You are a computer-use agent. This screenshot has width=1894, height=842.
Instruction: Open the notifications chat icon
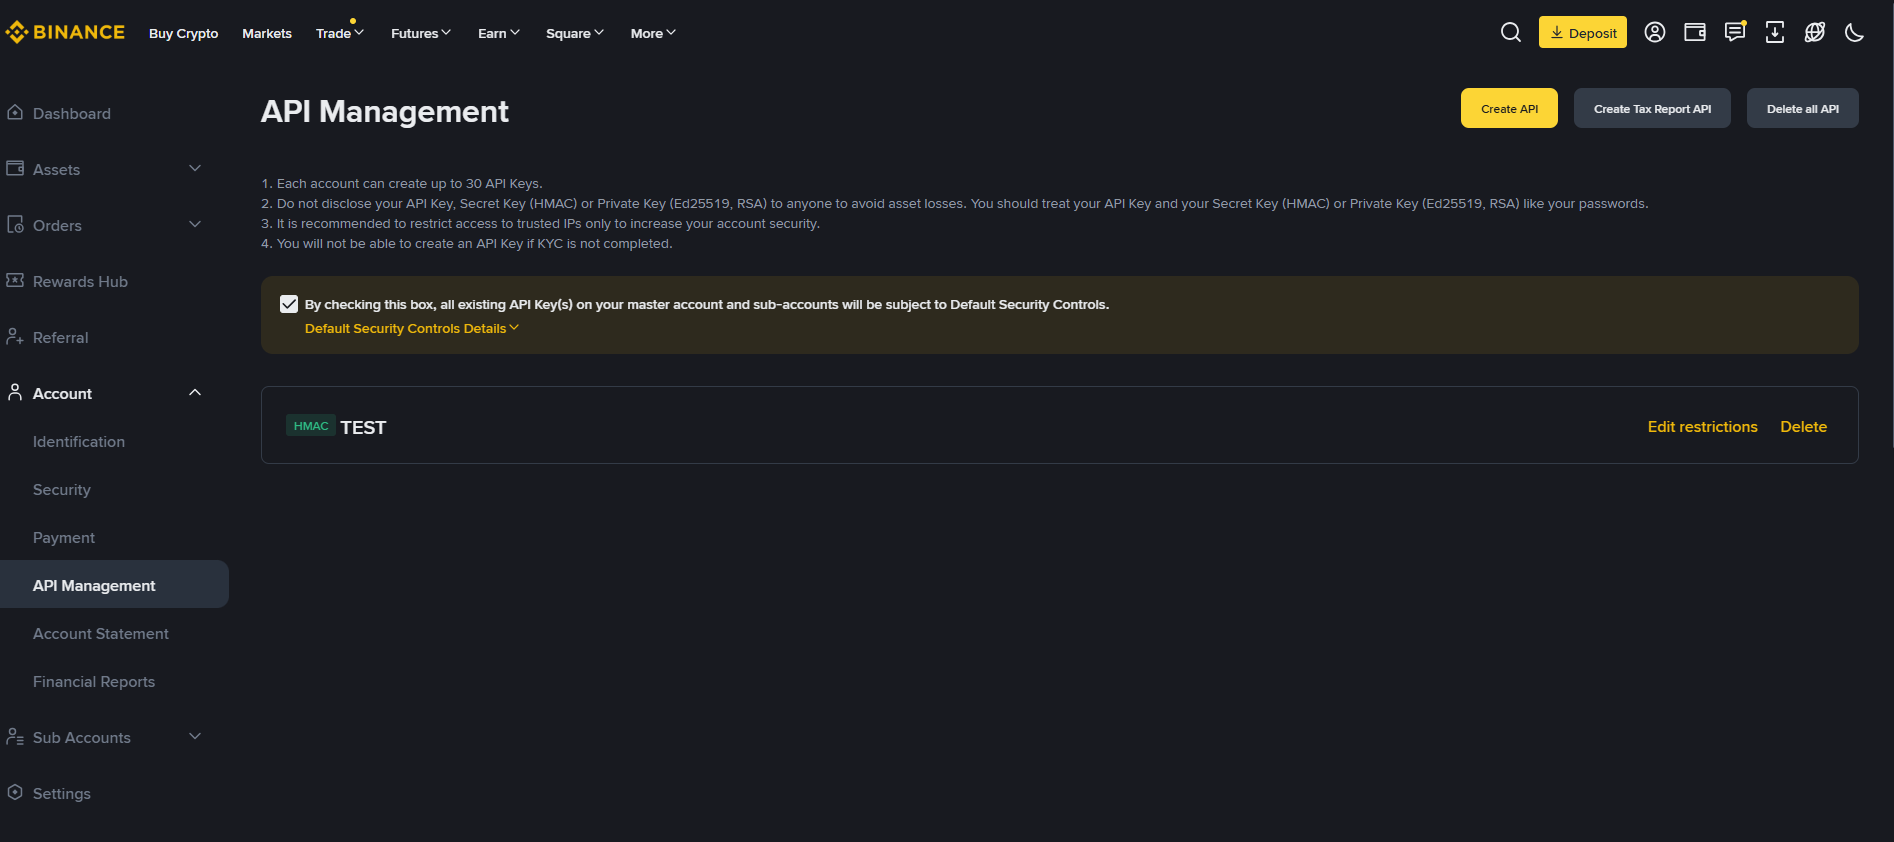[x=1735, y=33]
